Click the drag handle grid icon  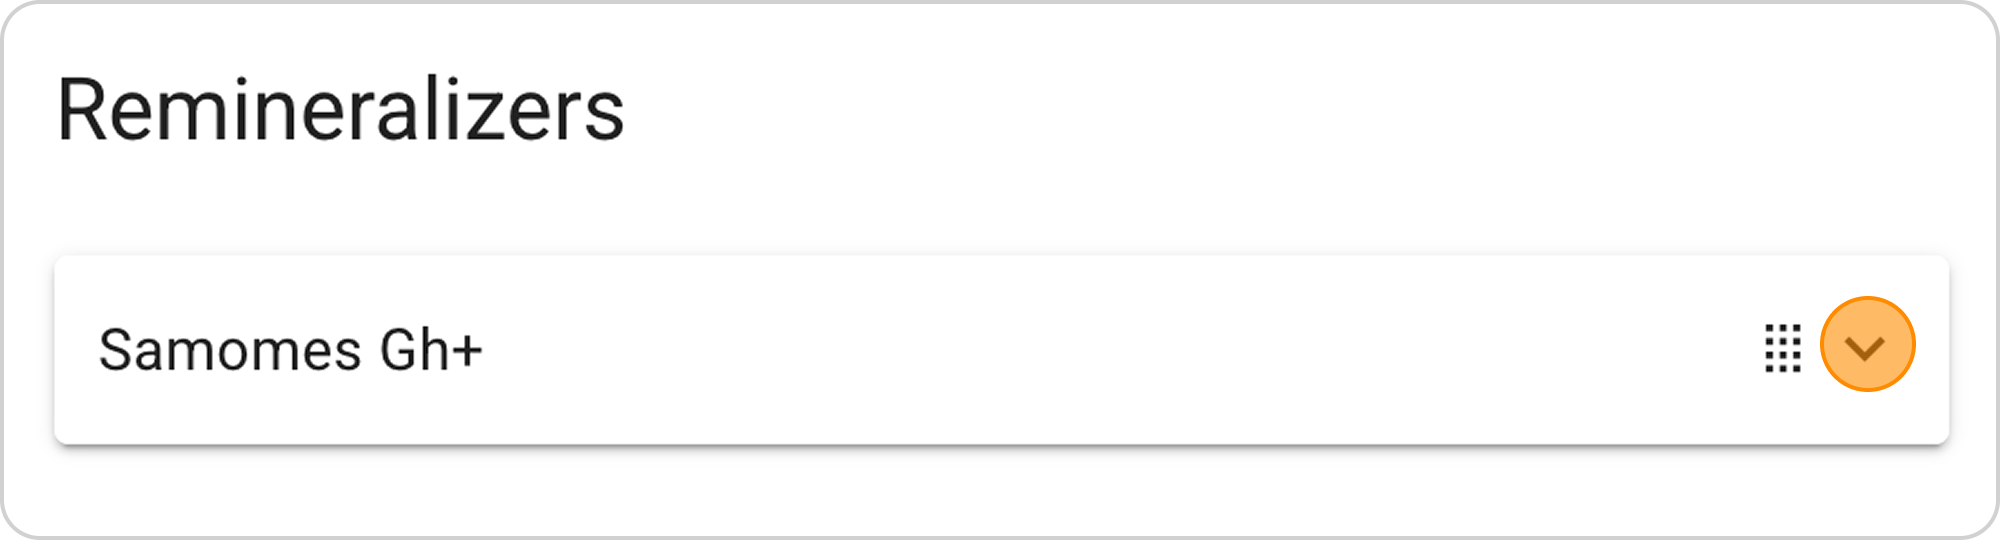(1782, 348)
